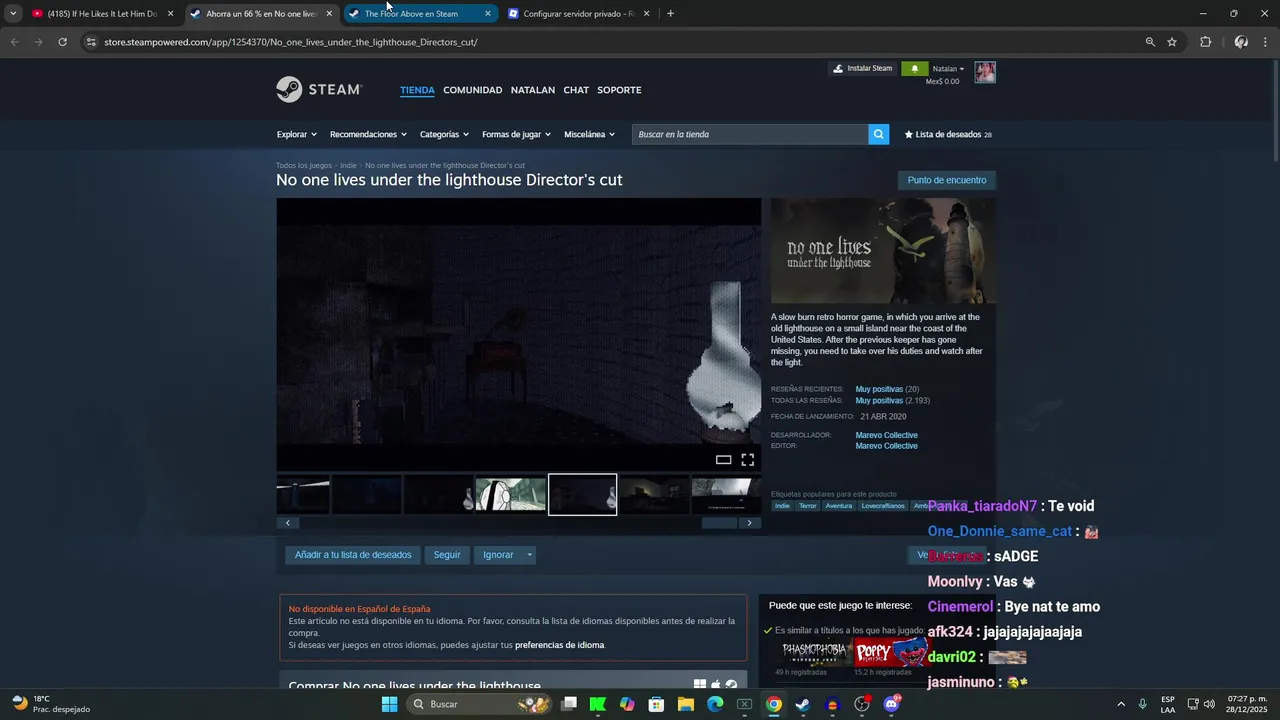Open Steam from the taskbar
This screenshot has width=1280, height=720.
[x=802, y=704]
